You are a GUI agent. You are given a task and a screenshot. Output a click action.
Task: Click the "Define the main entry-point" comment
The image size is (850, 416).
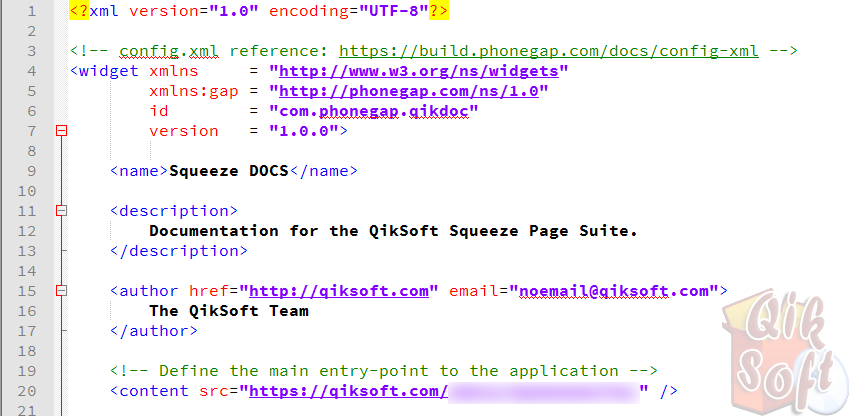[384, 370]
